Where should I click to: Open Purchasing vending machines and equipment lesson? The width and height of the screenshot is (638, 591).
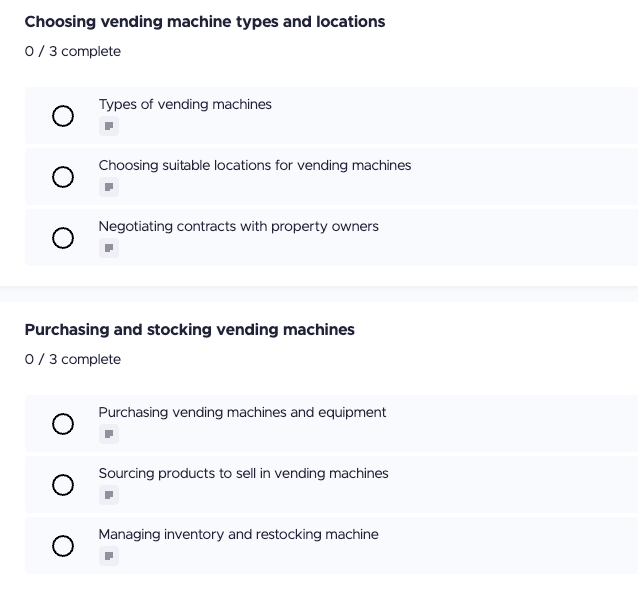(242, 412)
